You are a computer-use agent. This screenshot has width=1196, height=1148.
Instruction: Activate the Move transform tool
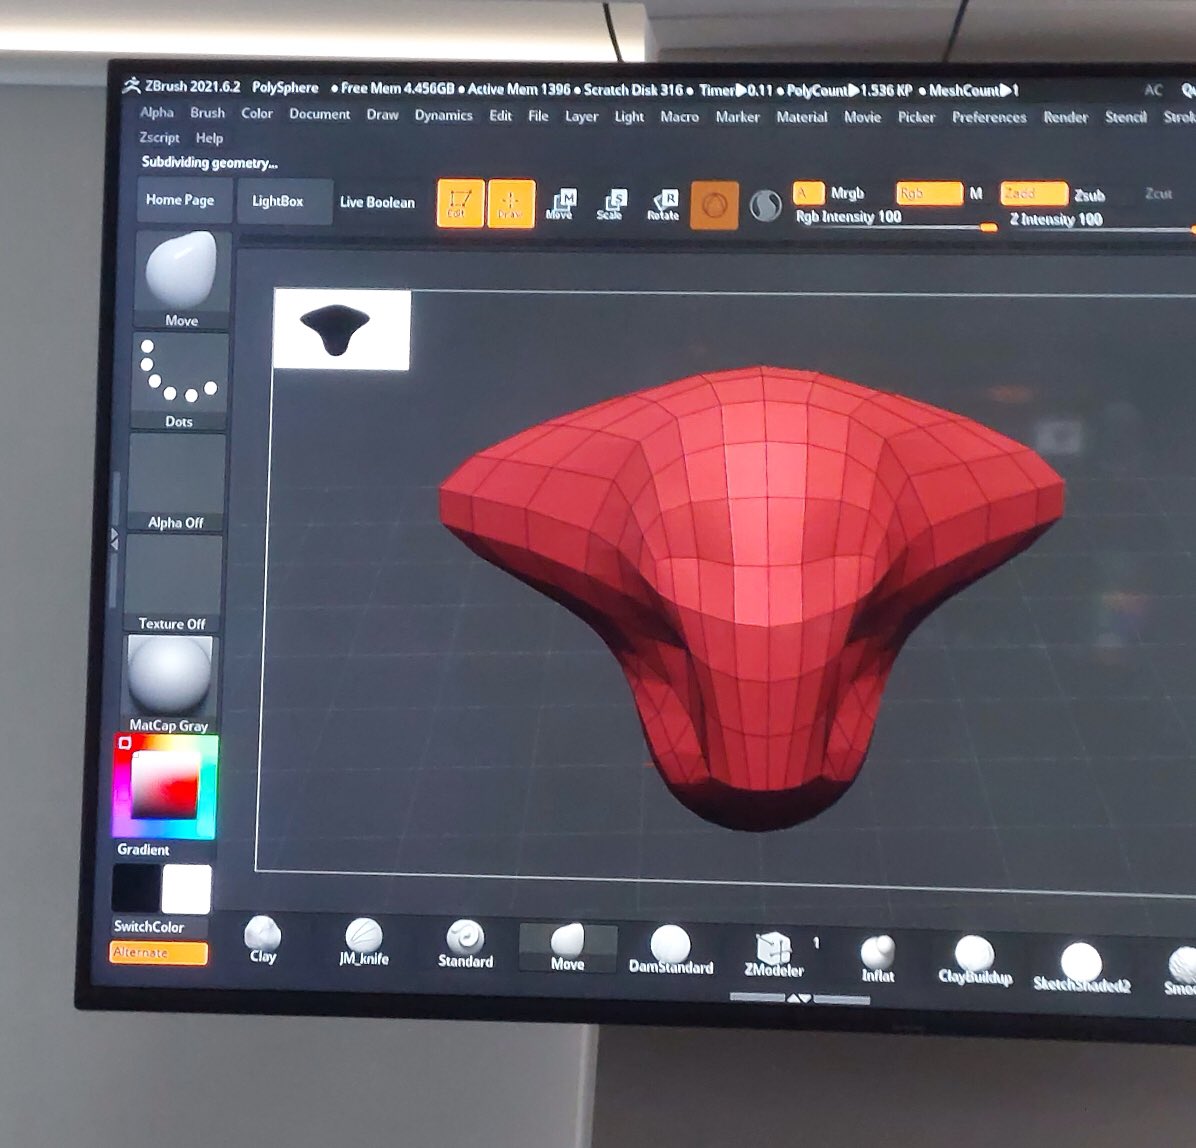[560, 204]
